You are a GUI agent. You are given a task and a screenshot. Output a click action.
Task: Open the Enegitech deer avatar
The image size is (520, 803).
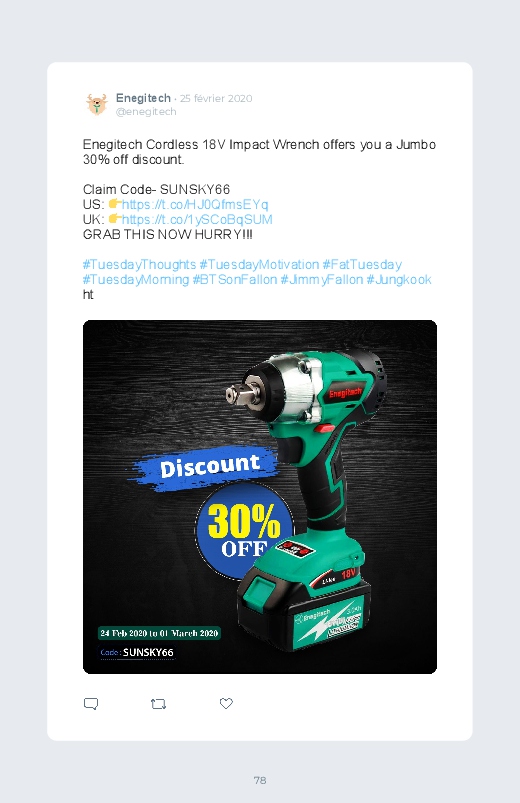tap(96, 104)
